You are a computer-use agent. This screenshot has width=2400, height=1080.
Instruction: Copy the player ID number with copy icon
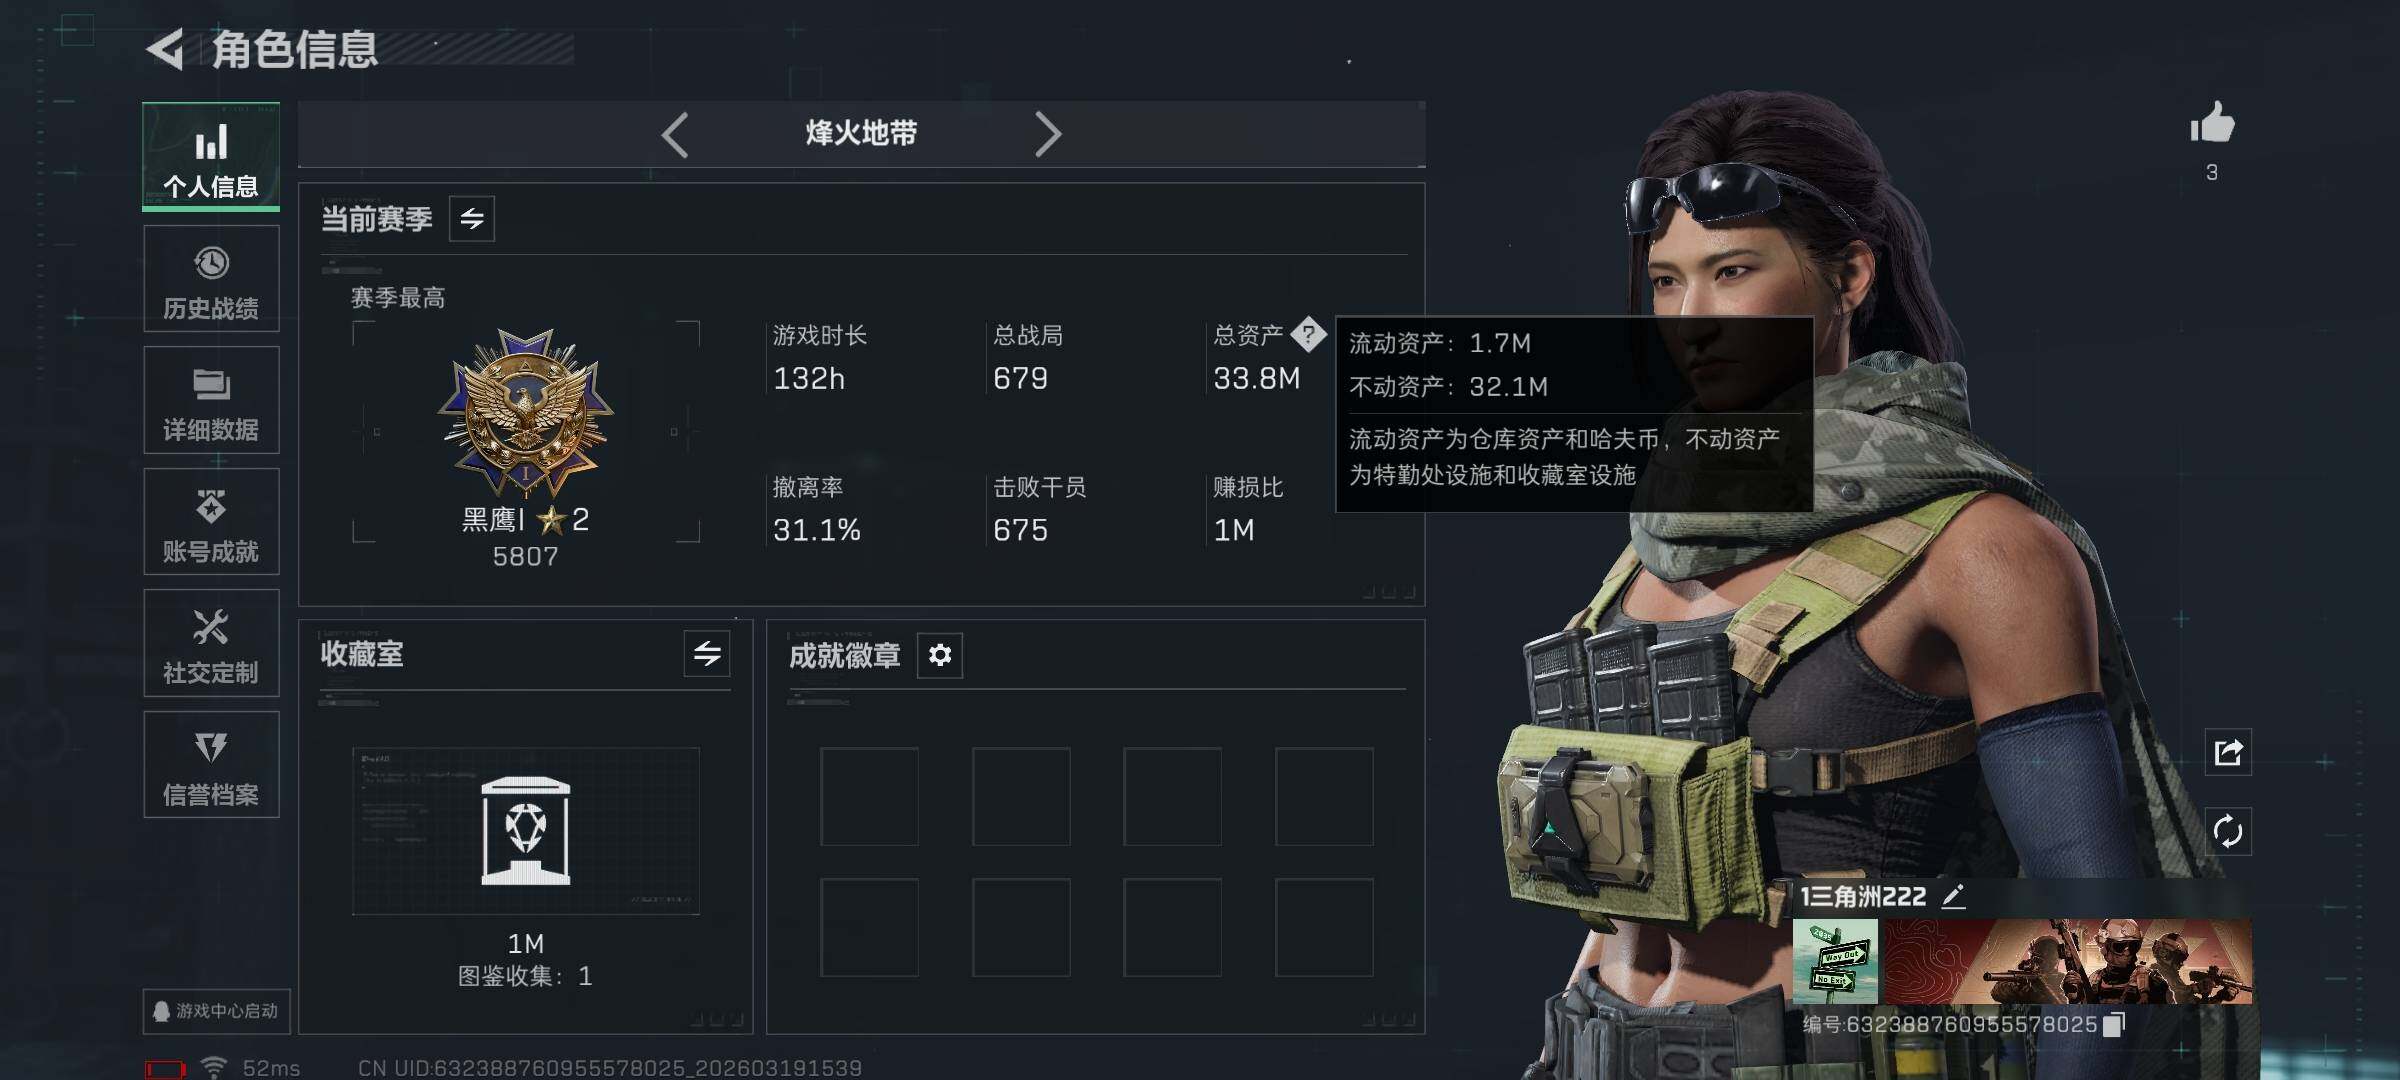pos(2114,1024)
